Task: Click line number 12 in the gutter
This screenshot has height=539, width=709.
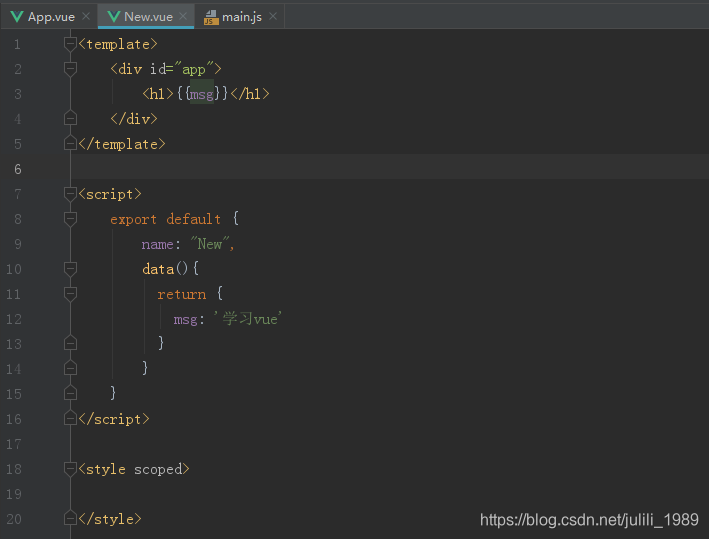Action: point(14,319)
